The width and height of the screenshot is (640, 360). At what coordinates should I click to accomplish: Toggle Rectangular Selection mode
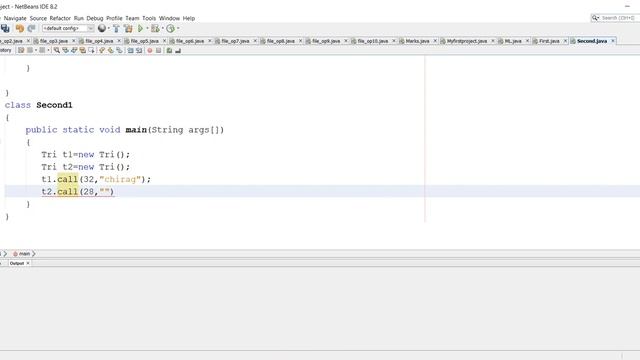[91, 50]
